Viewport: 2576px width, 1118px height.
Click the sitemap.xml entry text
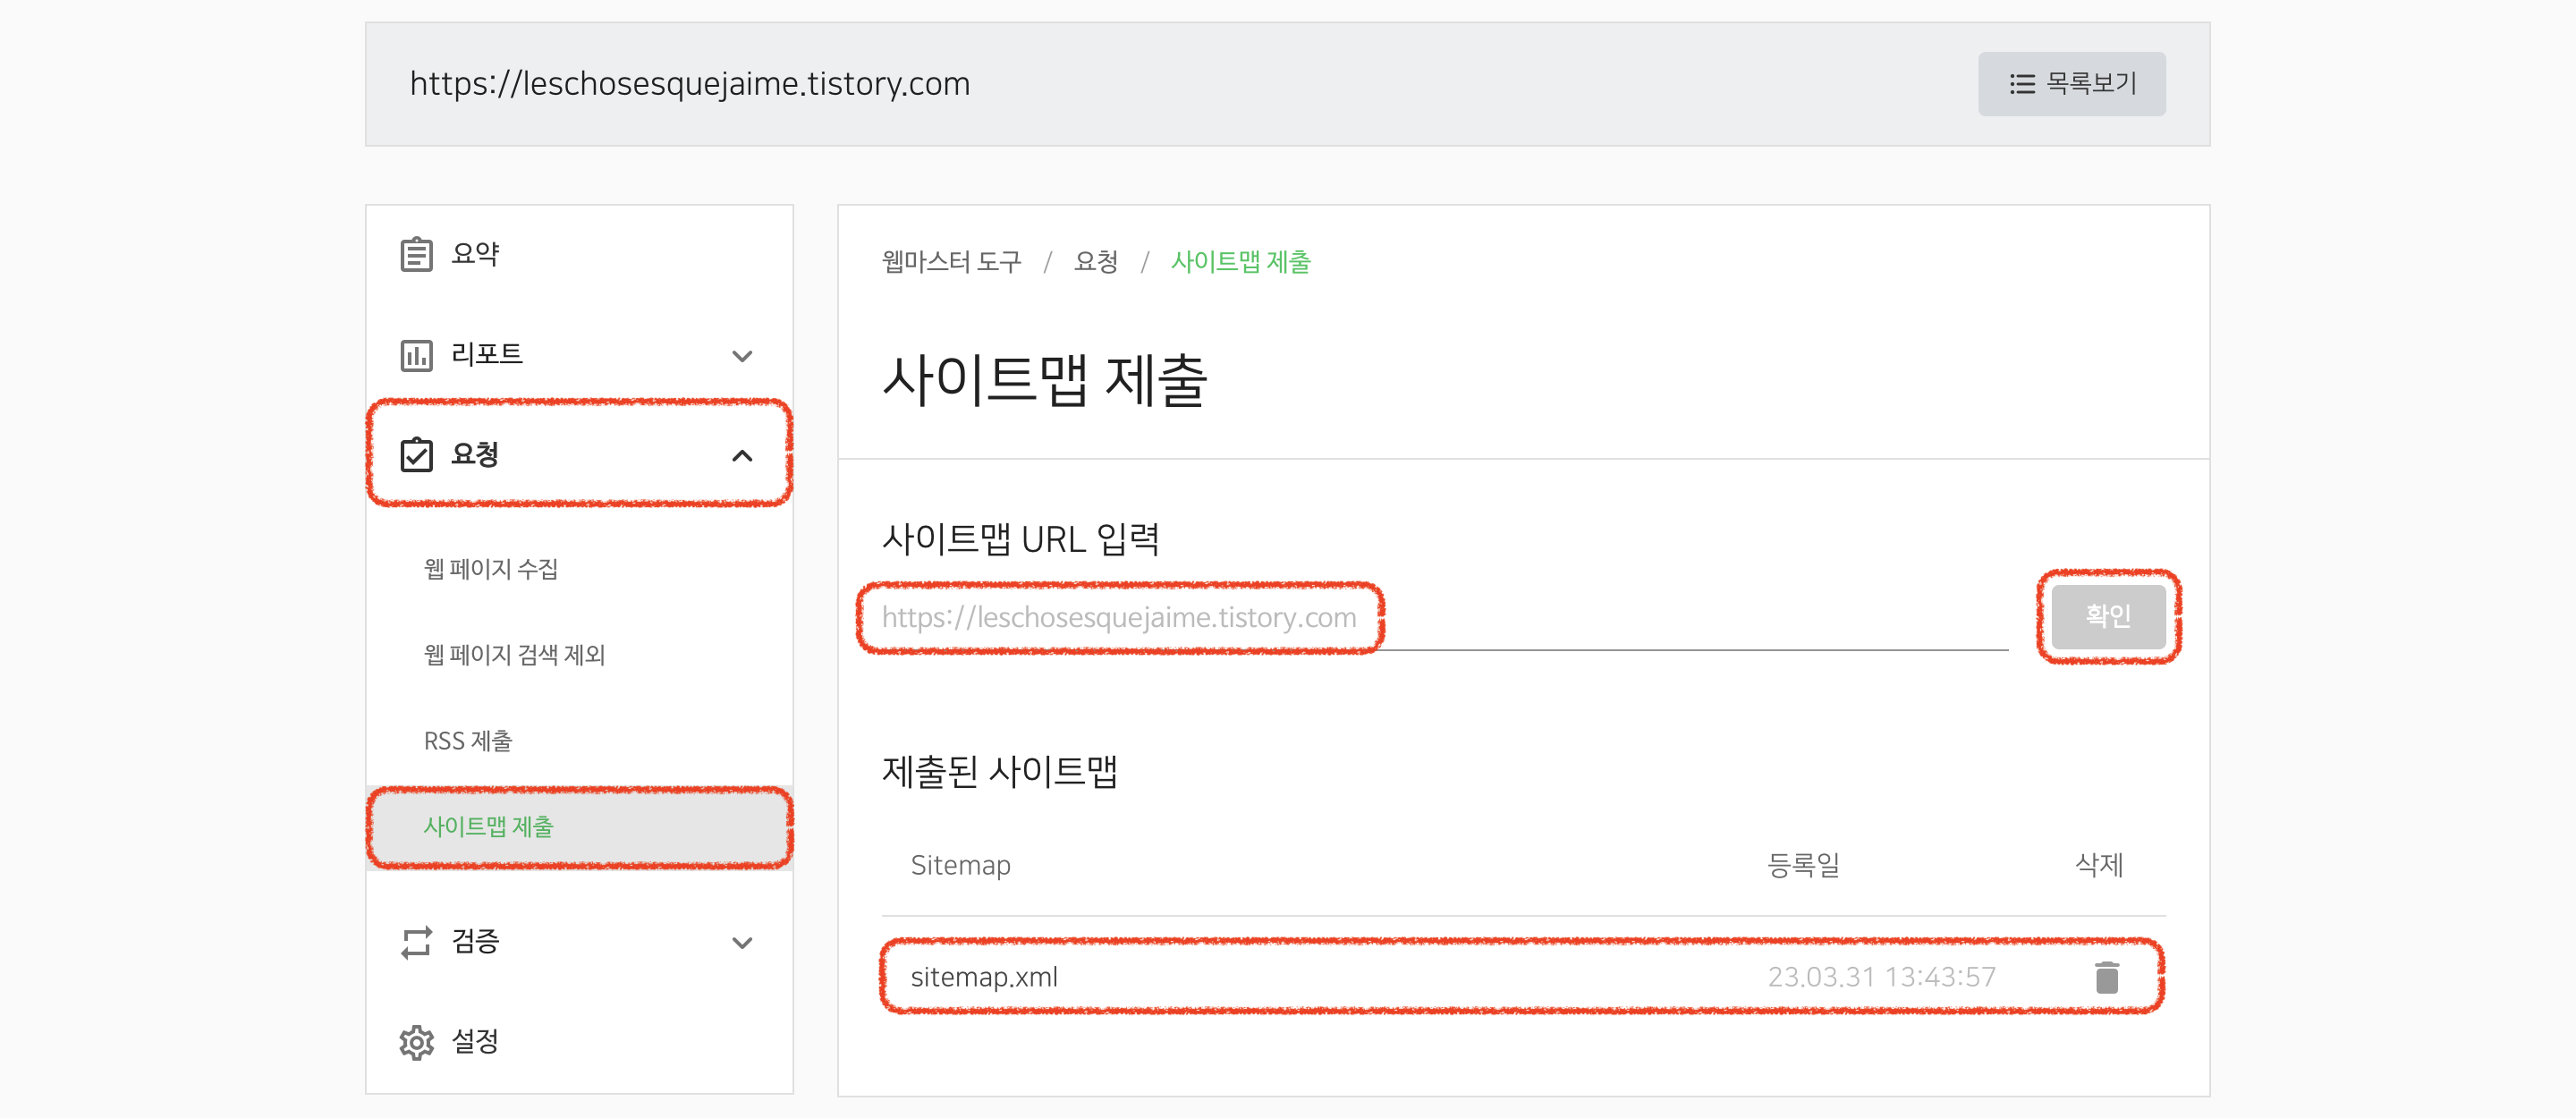[x=984, y=977]
